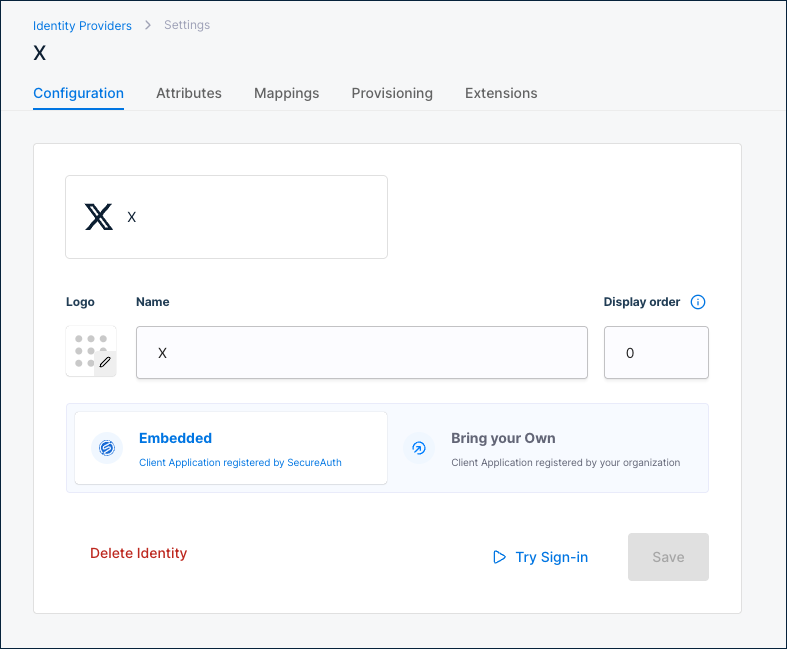Click the Display order info icon
The height and width of the screenshot is (649, 787).
[698, 302]
